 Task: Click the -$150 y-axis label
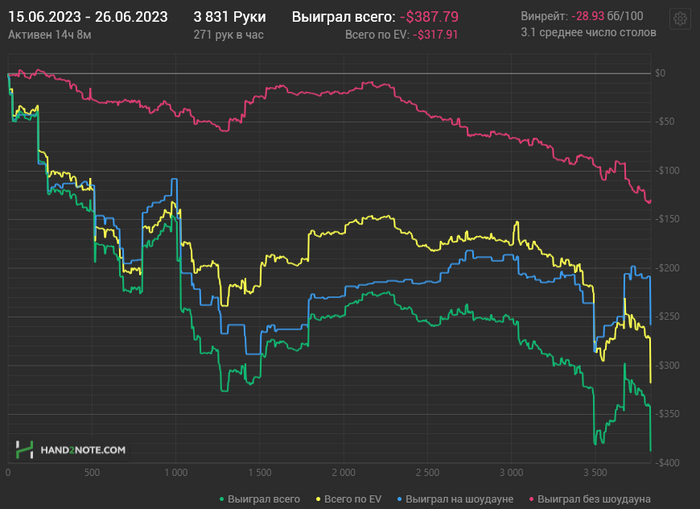point(667,219)
